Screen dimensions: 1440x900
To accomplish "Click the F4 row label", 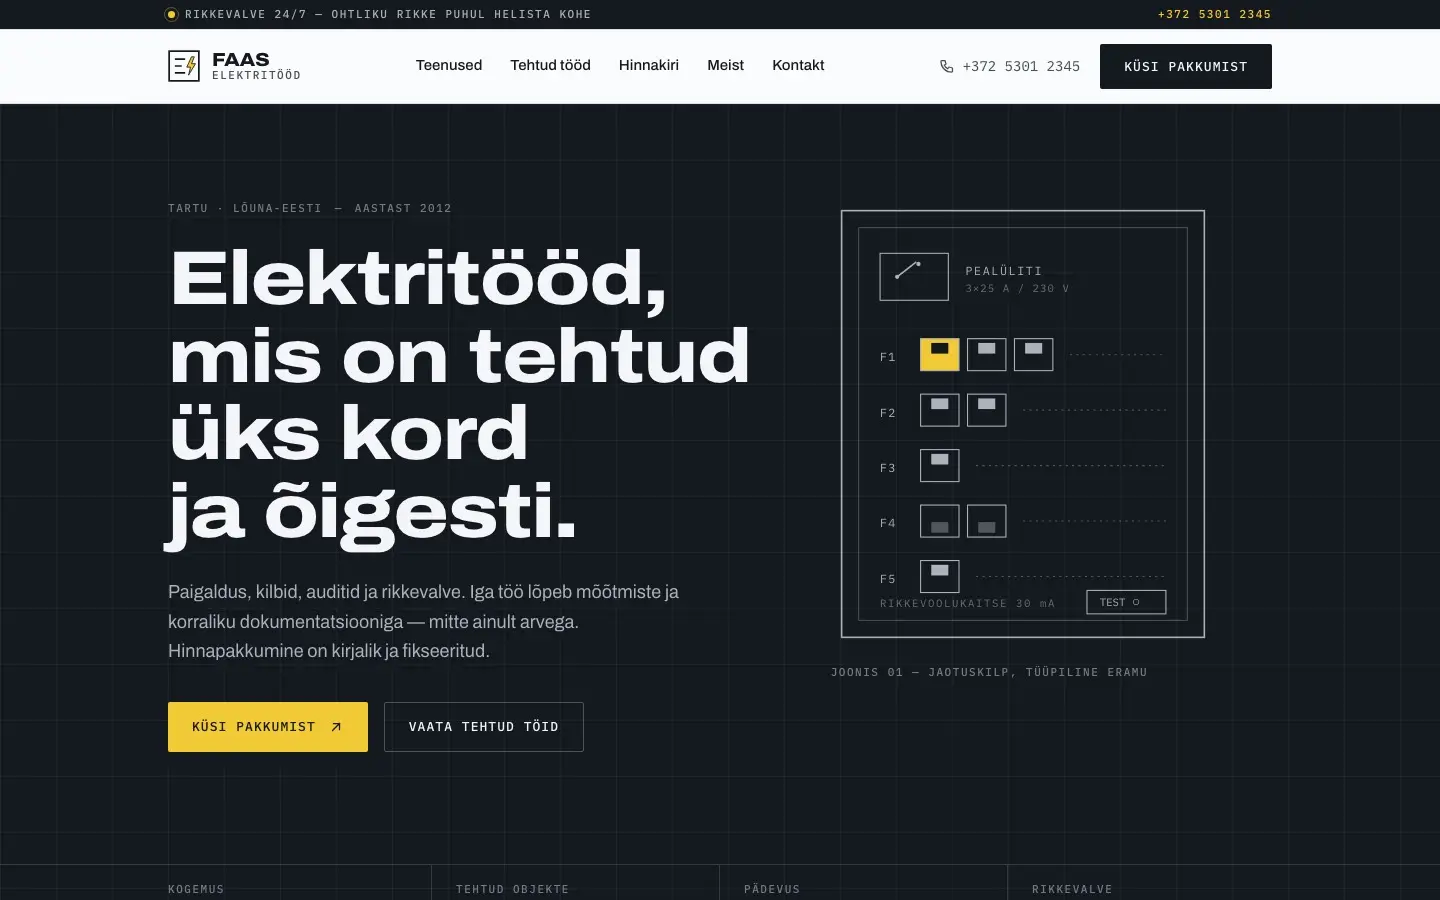I will click(x=888, y=523).
